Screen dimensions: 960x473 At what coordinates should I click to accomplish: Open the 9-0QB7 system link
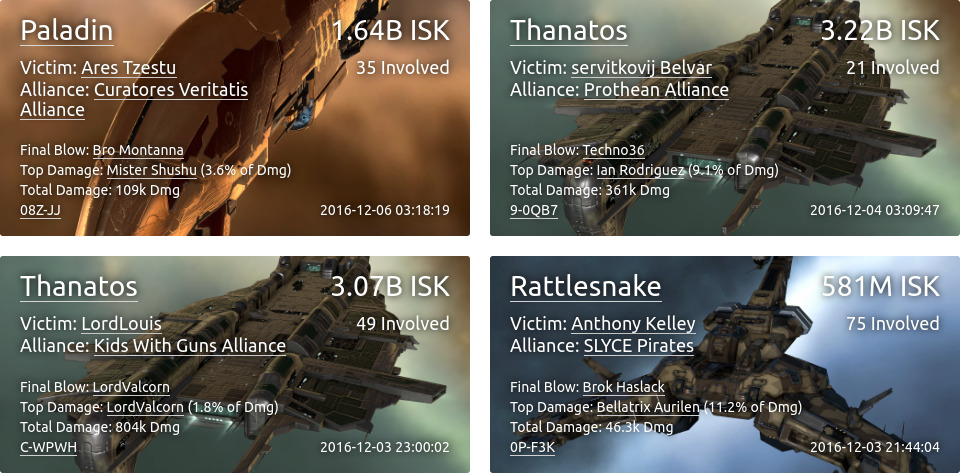coord(533,210)
